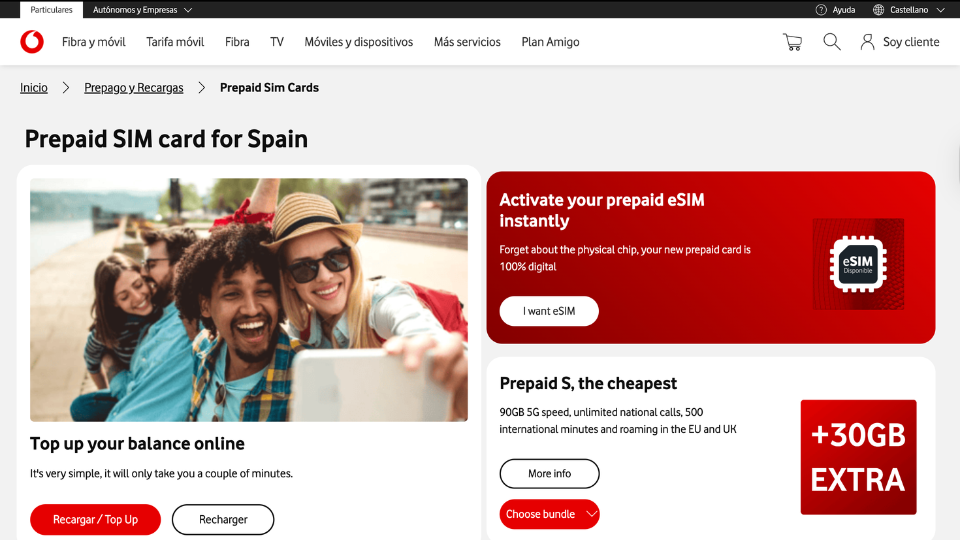
Task: Open the Plan Amigo menu item
Action: tap(550, 42)
